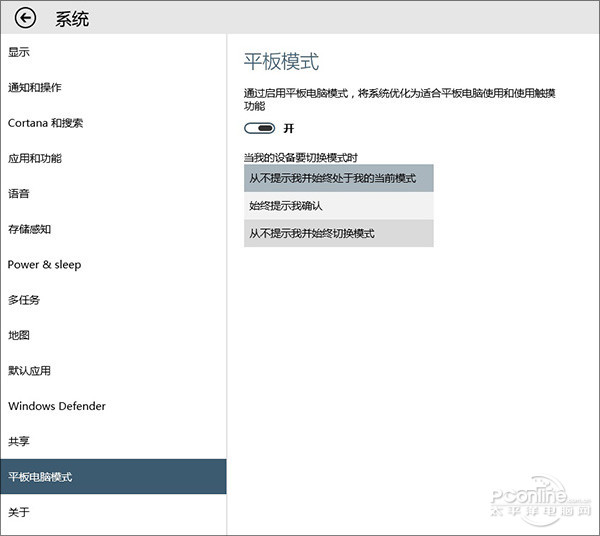Open Windows Defender settings
Viewport: 600px width, 536px height.
[x=113, y=406]
